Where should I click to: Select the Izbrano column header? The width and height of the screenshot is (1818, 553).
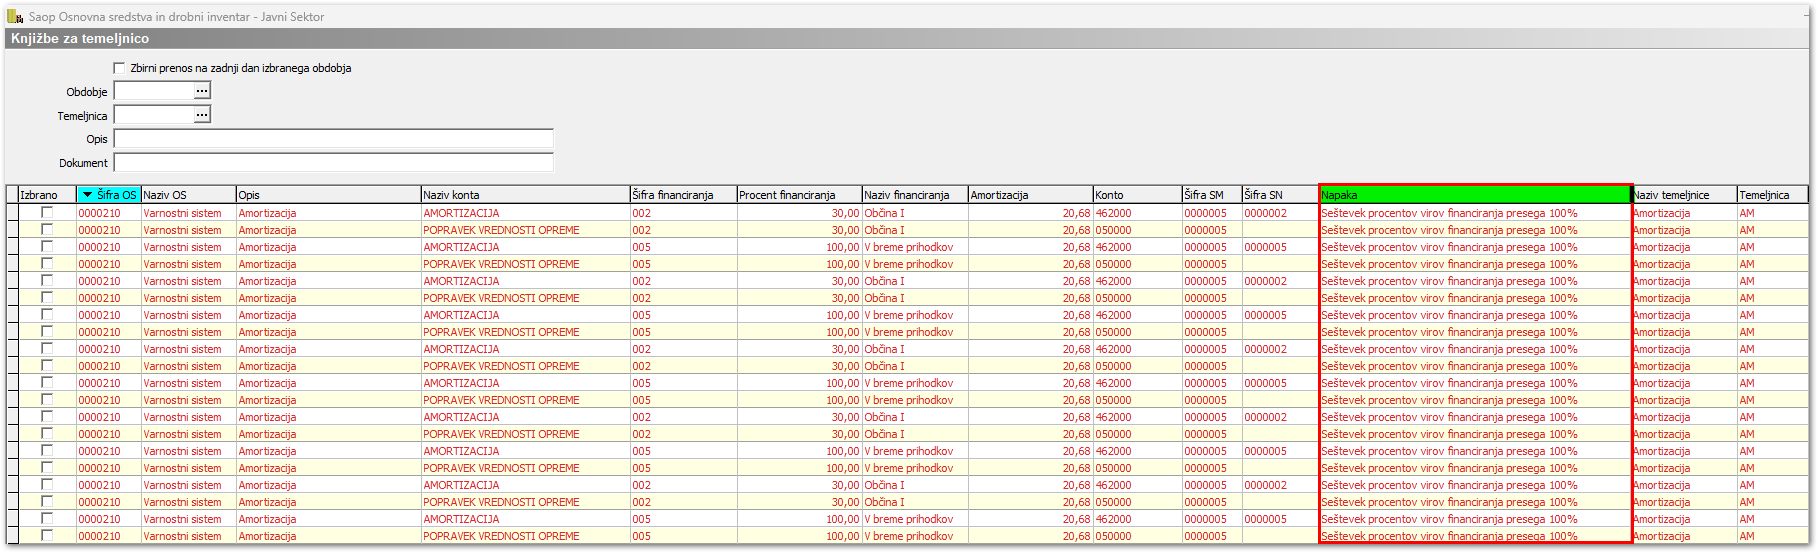click(47, 195)
